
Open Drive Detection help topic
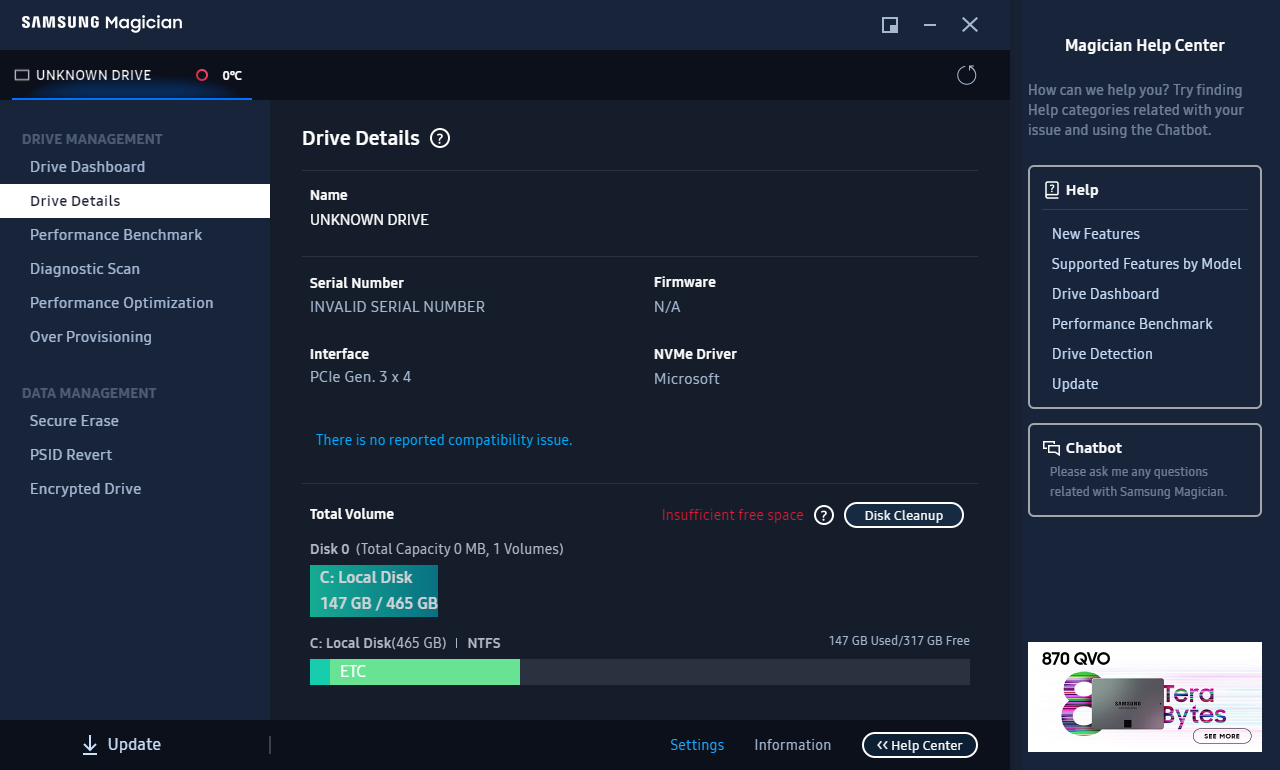coord(1102,354)
